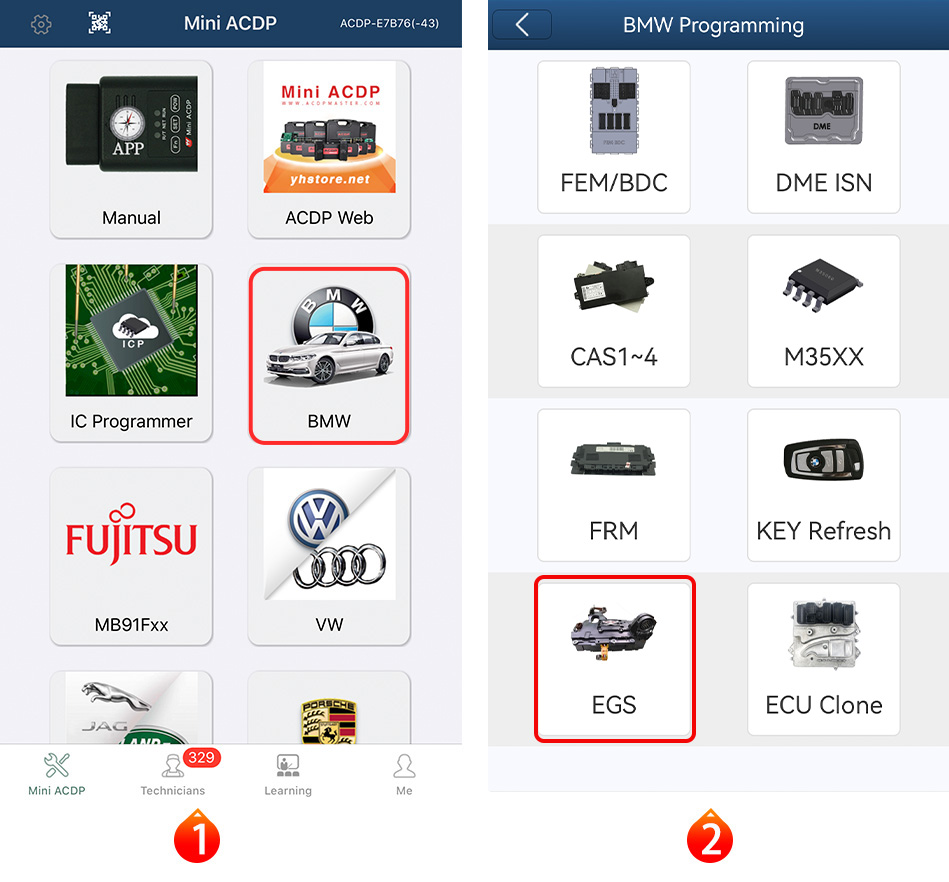This screenshot has height=882, width=949.
Task: Tap the QR code scan icon
Action: click(99, 23)
